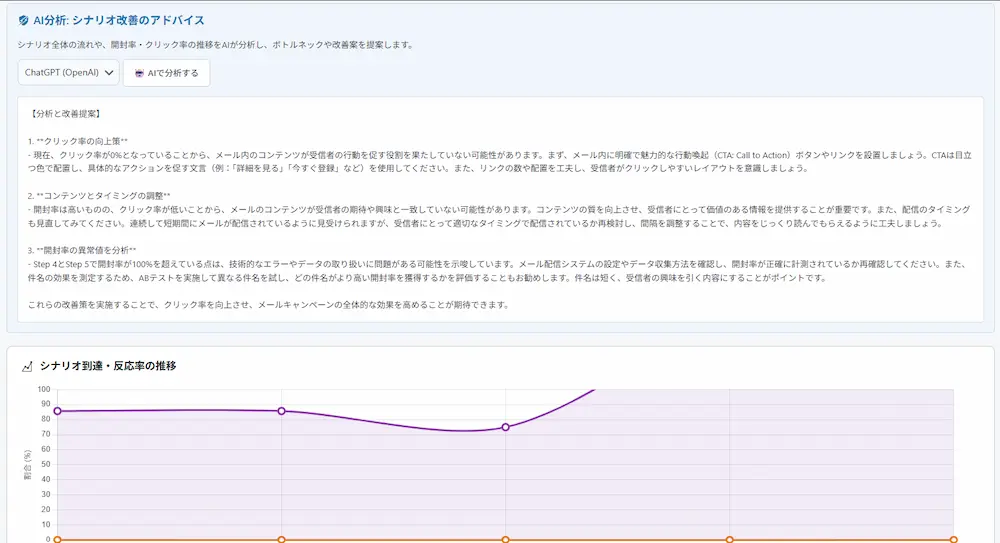Click the 割合 (%) axis label
This screenshot has height=543, width=1000.
pyautogui.click(x=27, y=465)
